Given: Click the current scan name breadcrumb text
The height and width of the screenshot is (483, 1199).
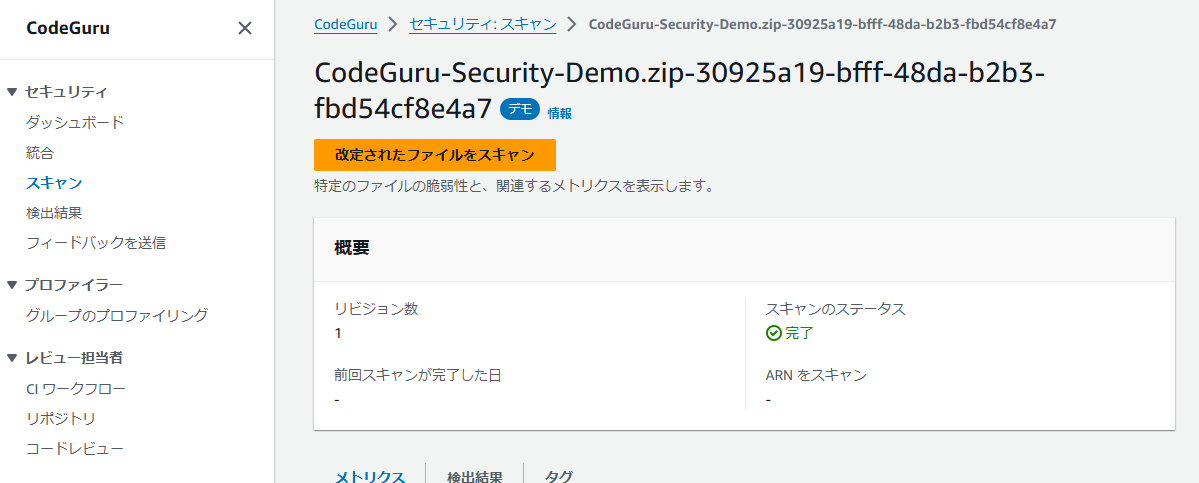Looking at the screenshot, I should click(x=823, y=24).
